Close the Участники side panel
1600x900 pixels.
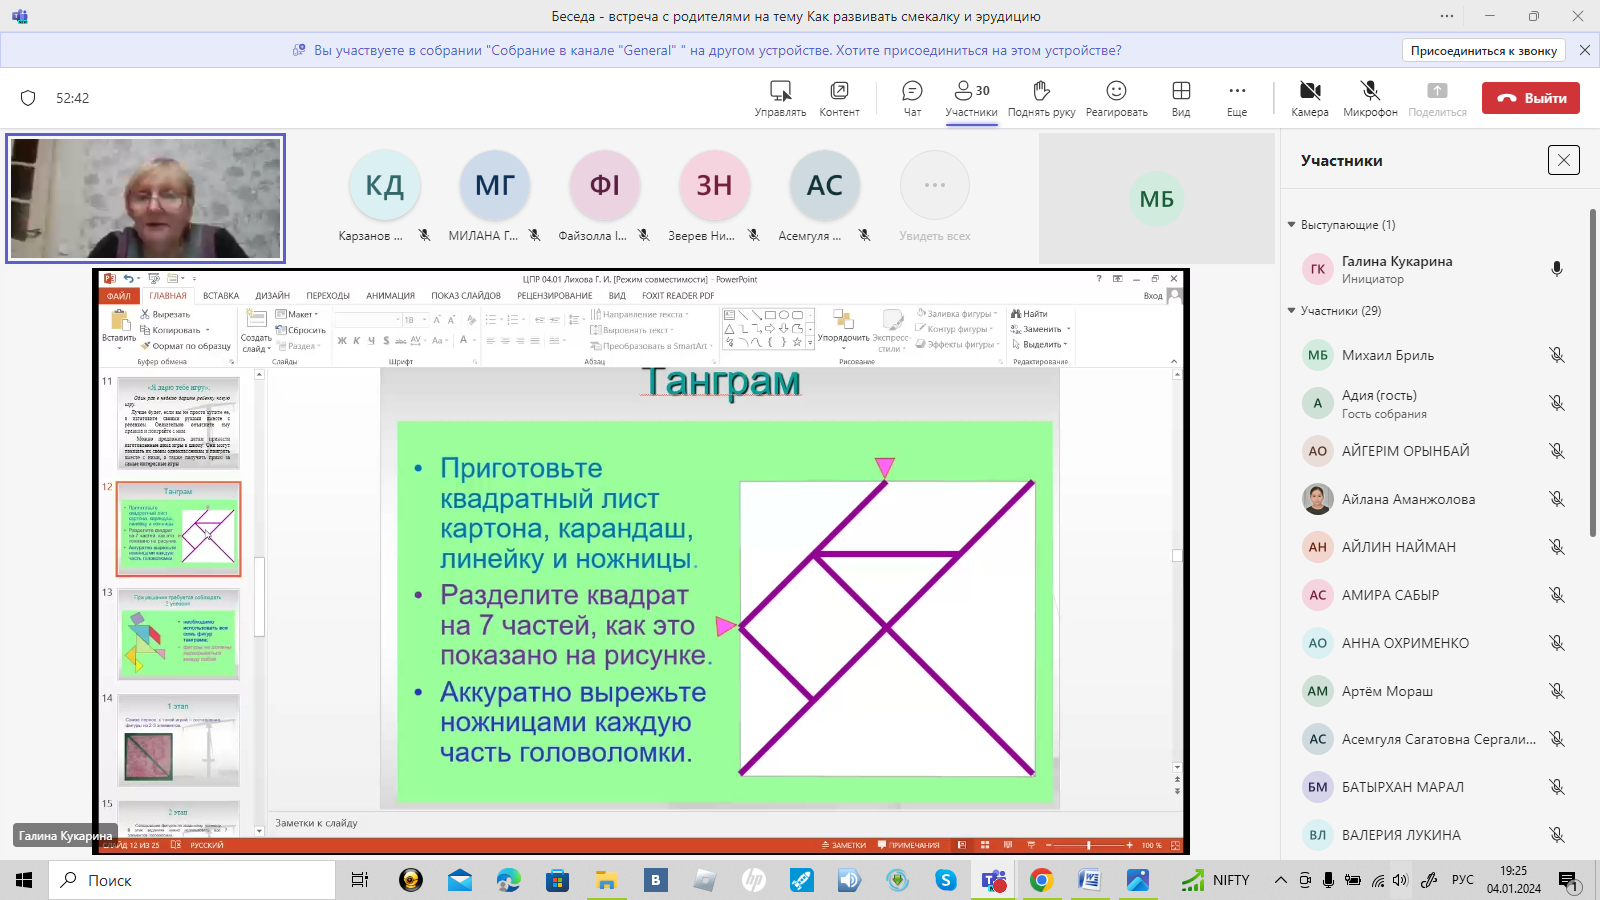coord(1563,160)
